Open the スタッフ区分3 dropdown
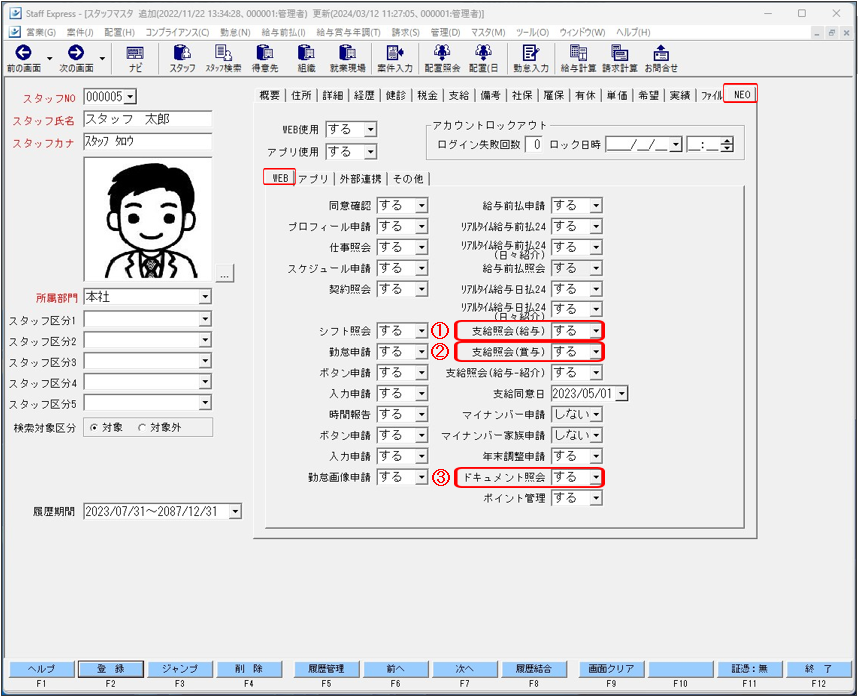Viewport: 858px width, 697px height. pos(205,361)
